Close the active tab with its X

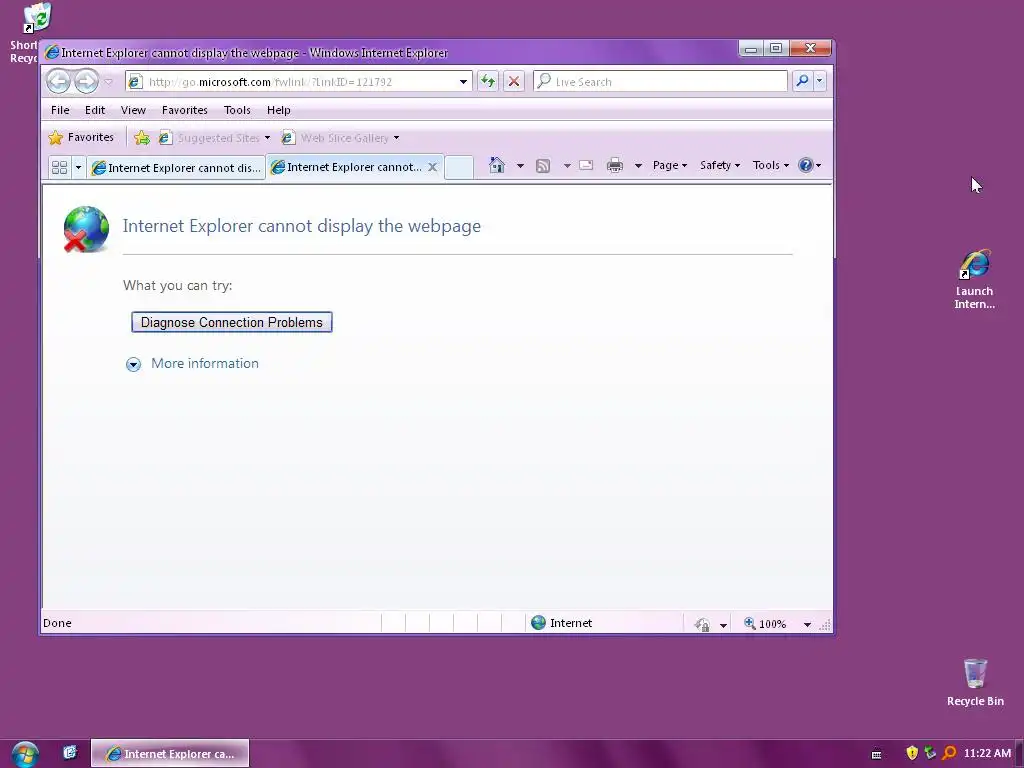coord(432,167)
